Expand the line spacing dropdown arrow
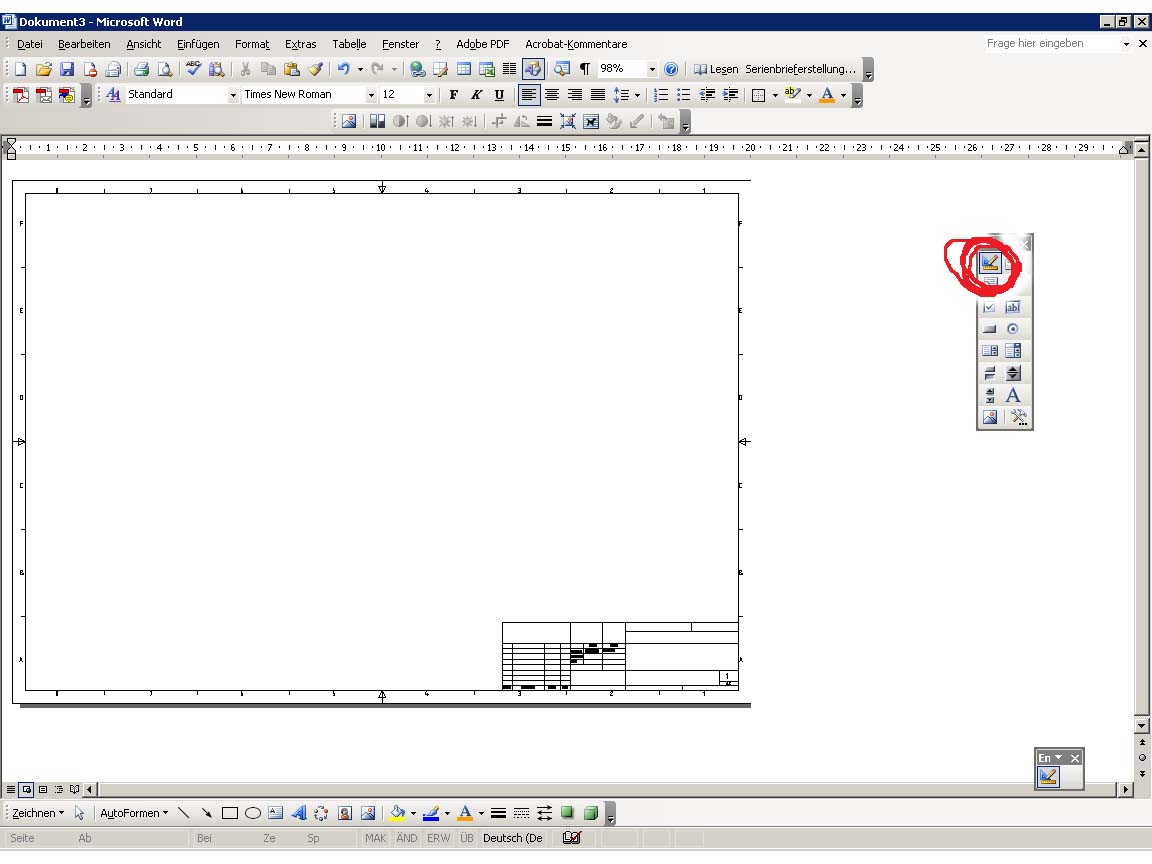Screen dimensions: 1152x864 [637, 95]
